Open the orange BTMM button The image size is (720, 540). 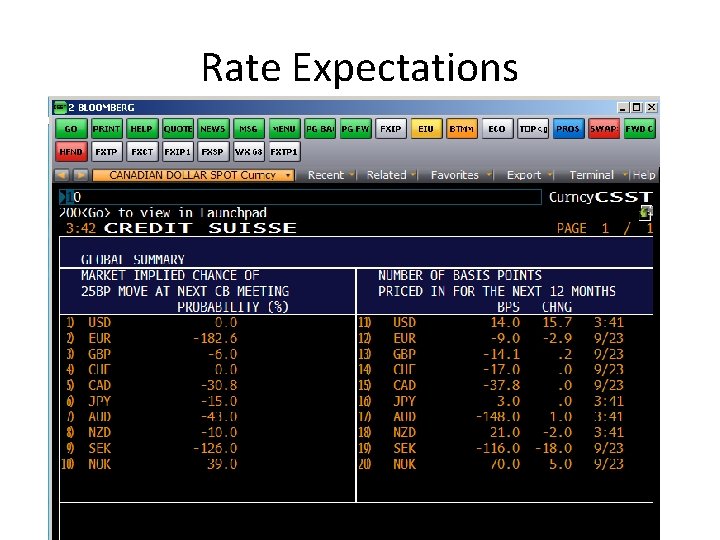[462, 129]
